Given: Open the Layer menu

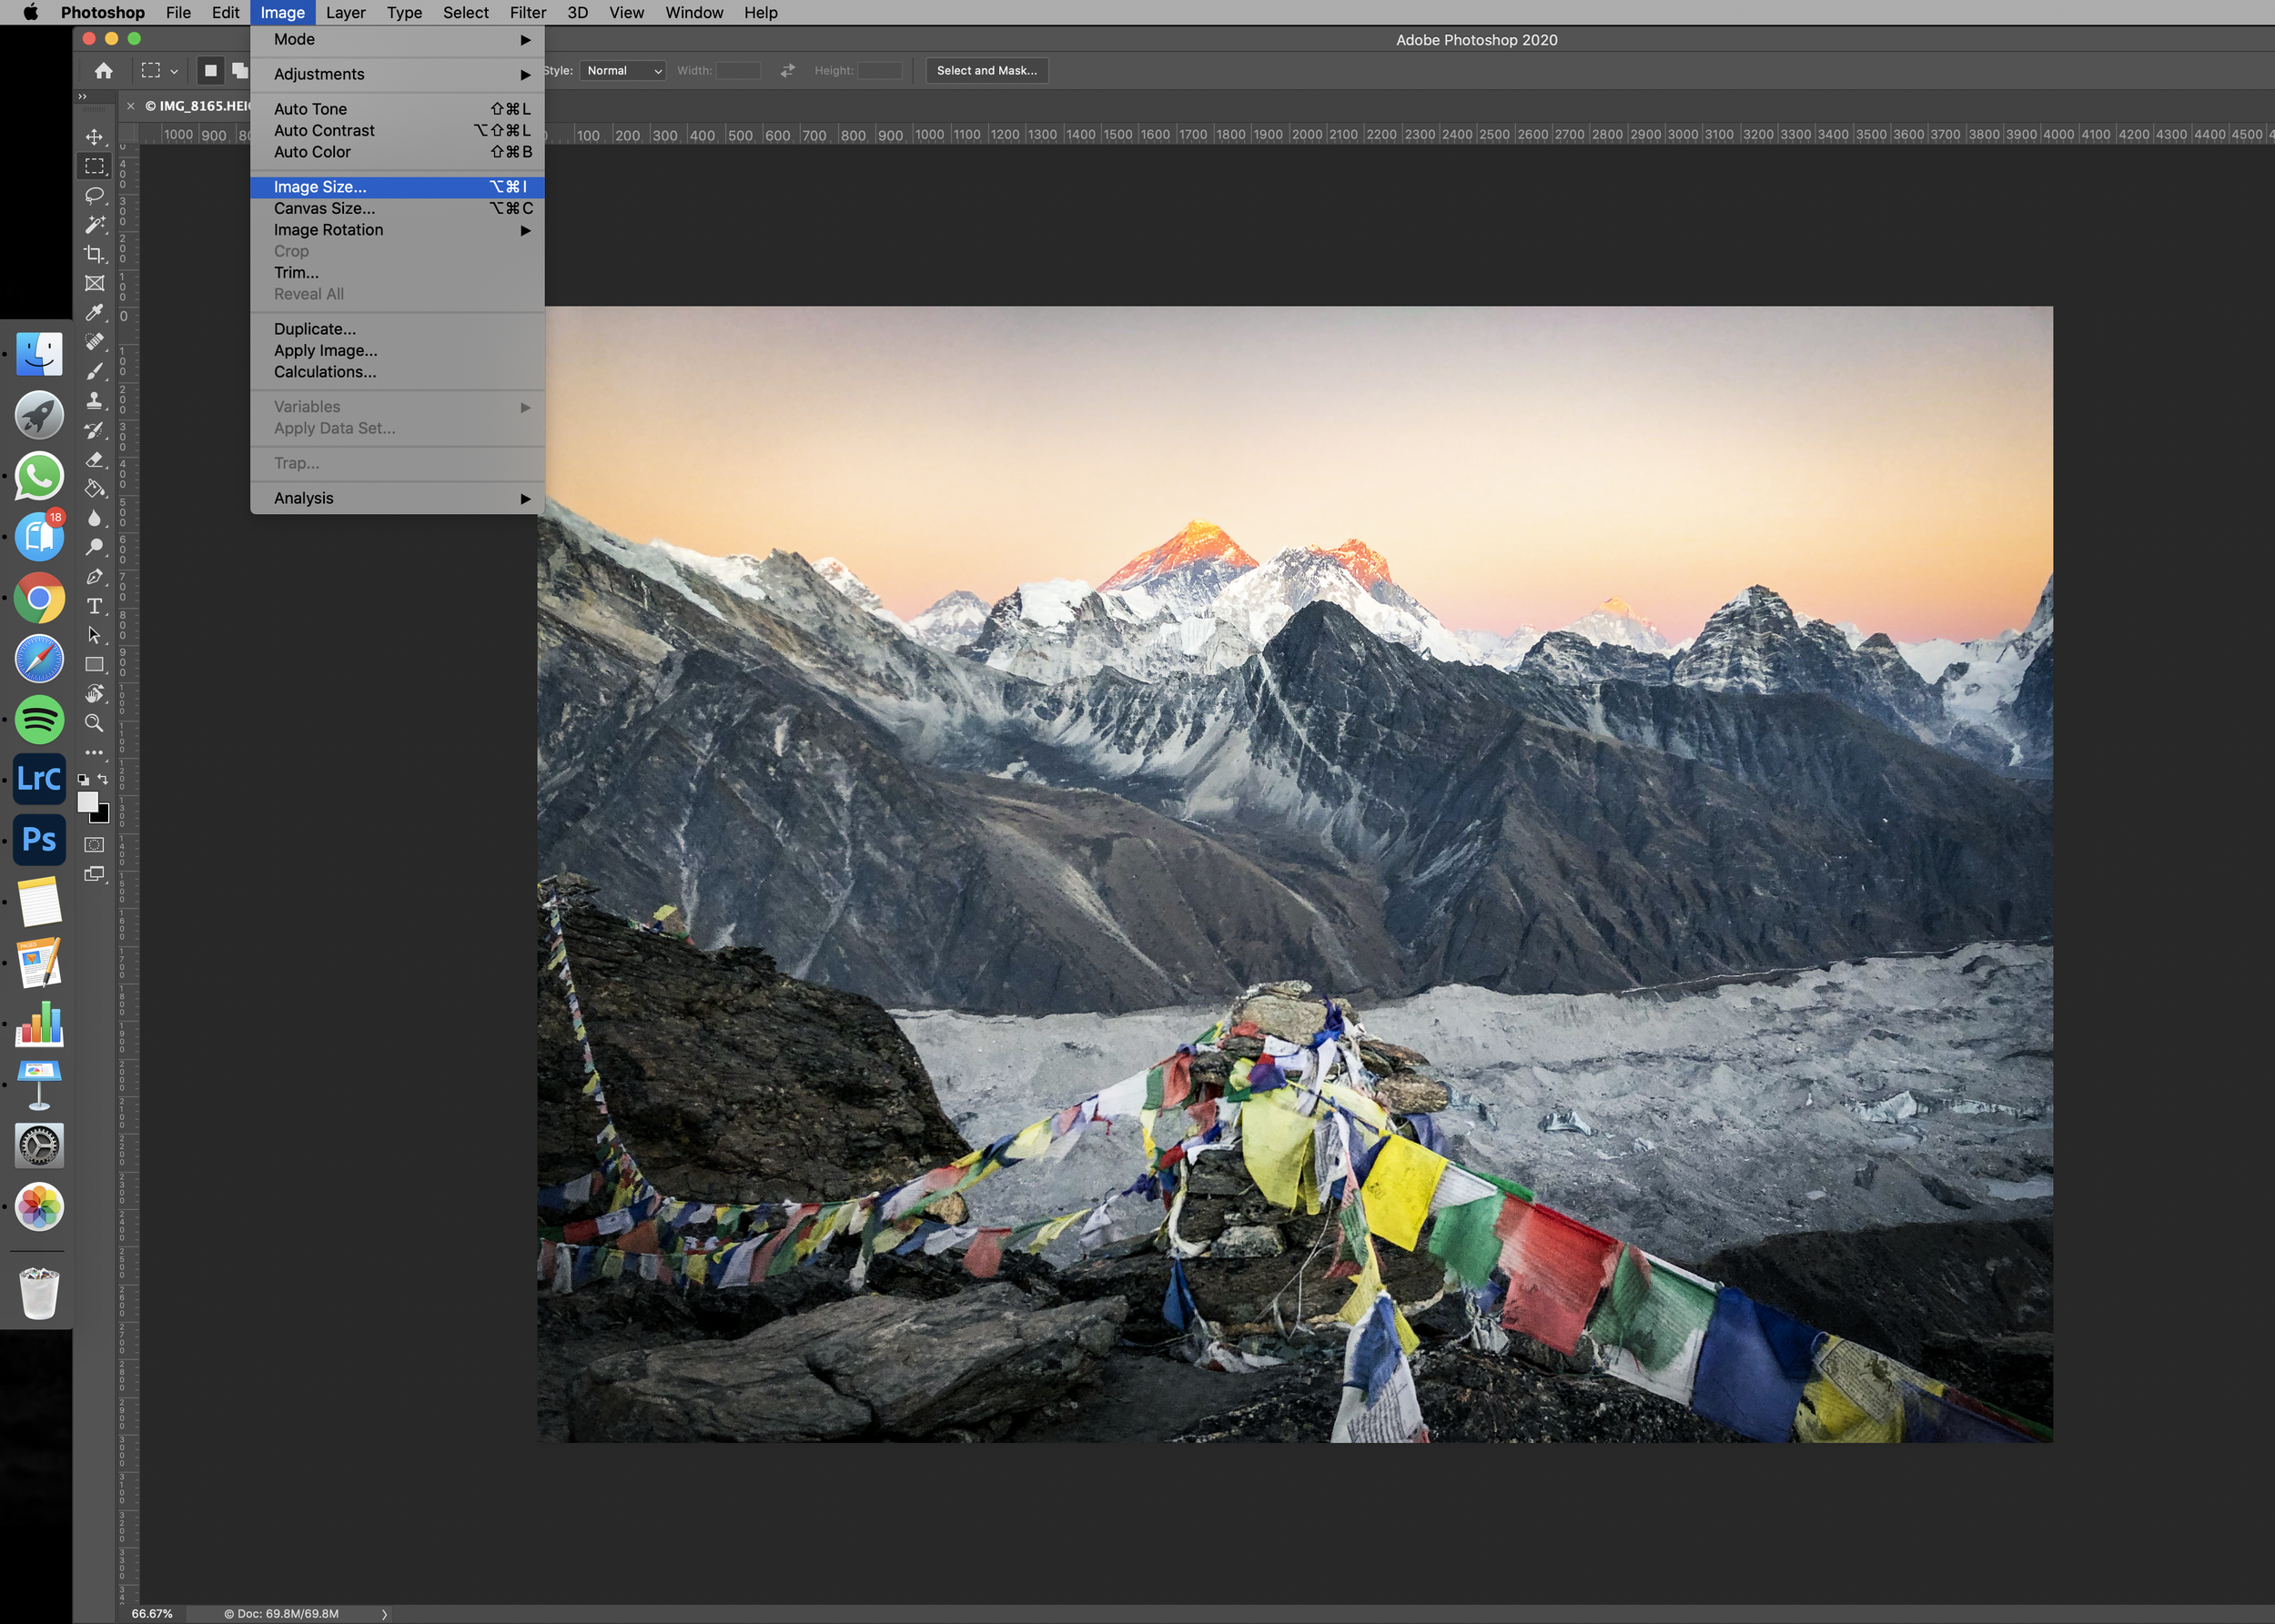Looking at the screenshot, I should click(x=345, y=12).
